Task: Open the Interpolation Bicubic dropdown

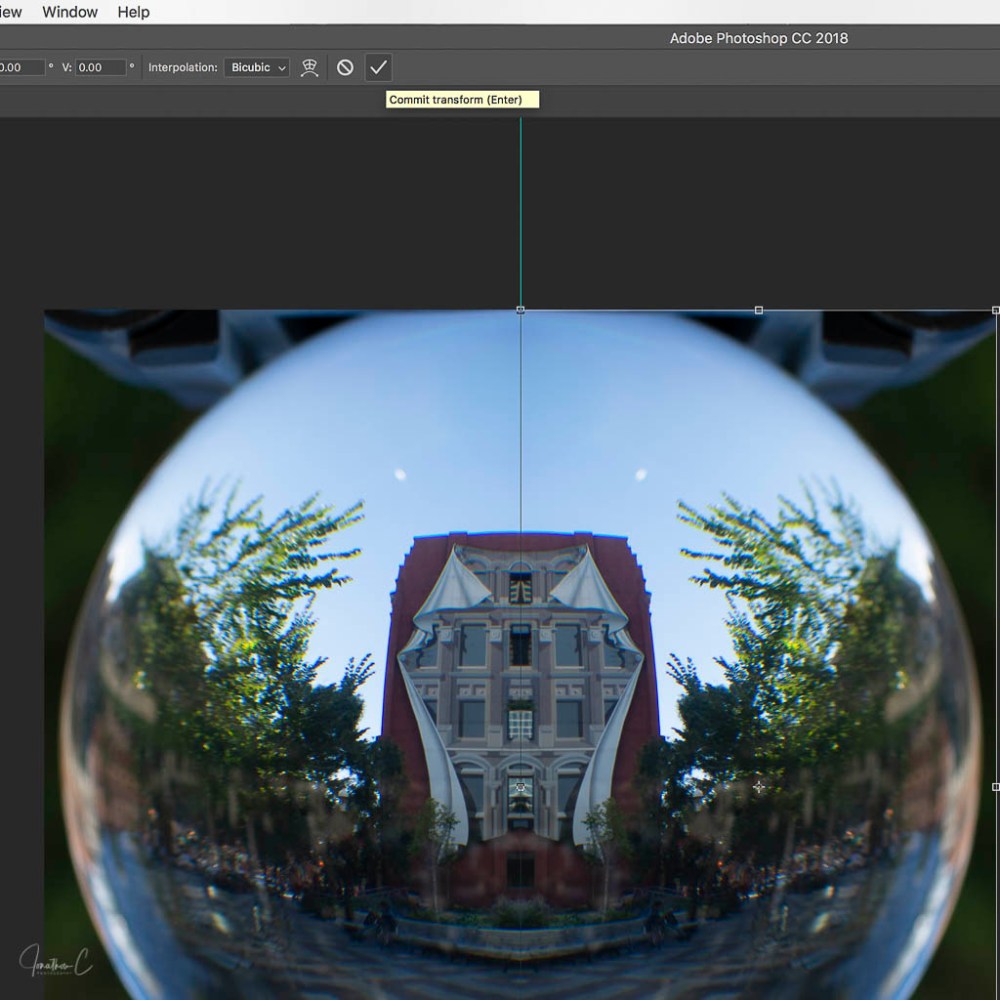Action: point(257,67)
